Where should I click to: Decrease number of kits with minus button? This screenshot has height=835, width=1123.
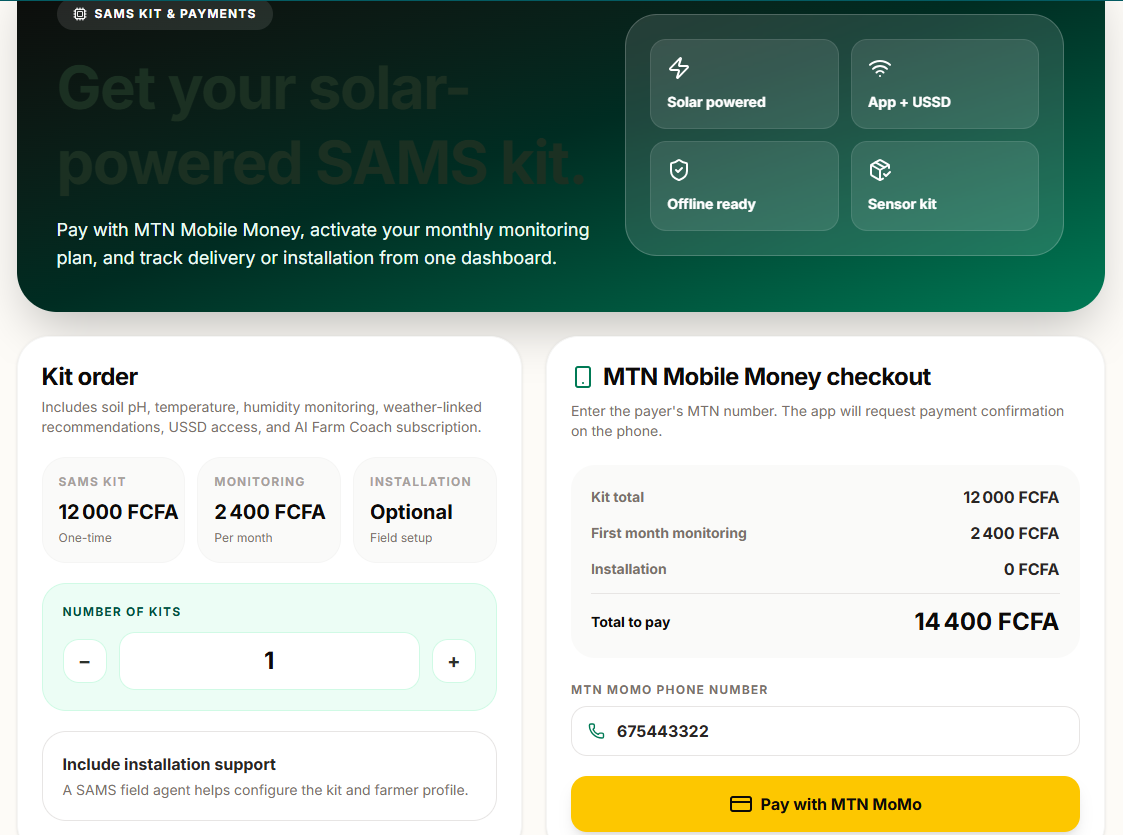[x=85, y=661]
